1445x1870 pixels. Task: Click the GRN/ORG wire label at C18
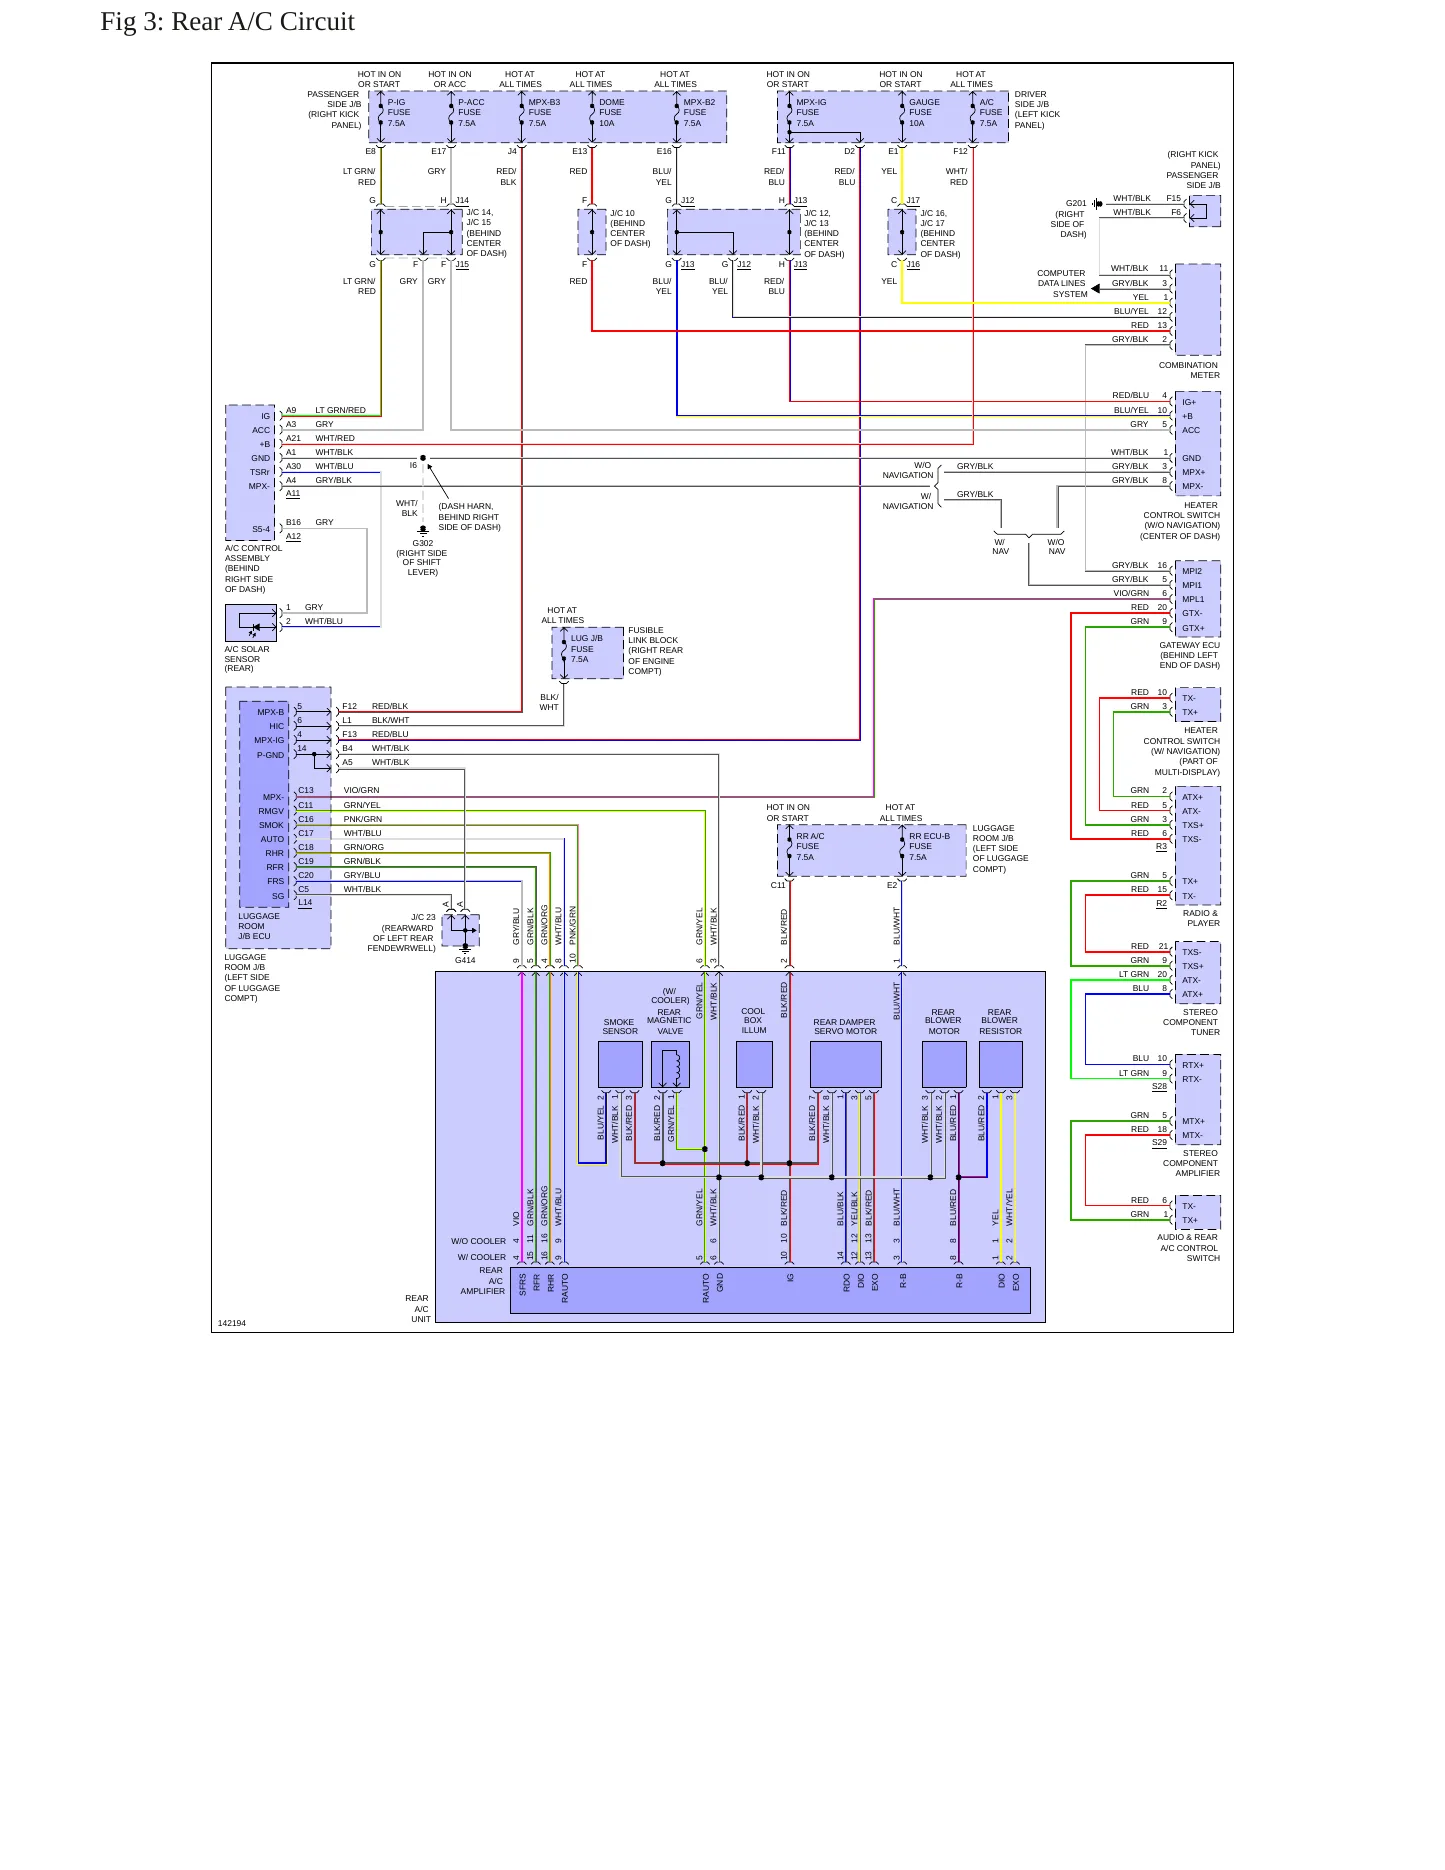364,847
